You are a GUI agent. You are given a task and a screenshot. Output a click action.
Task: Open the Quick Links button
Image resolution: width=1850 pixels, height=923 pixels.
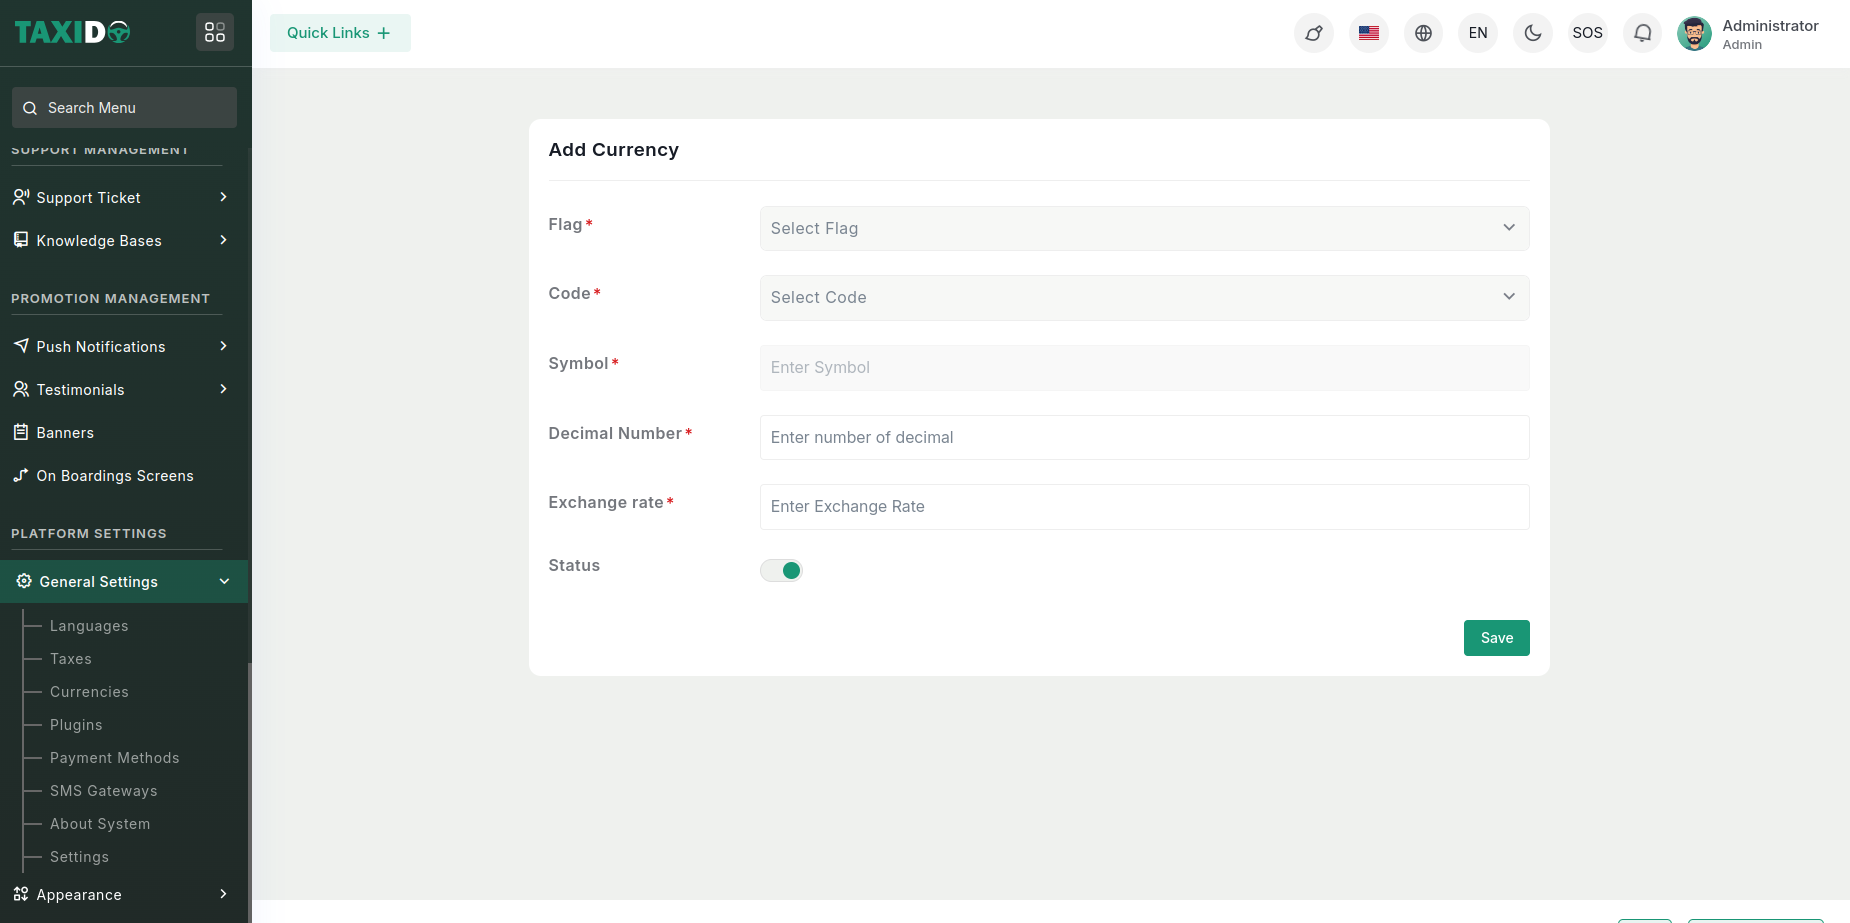[x=340, y=33]
